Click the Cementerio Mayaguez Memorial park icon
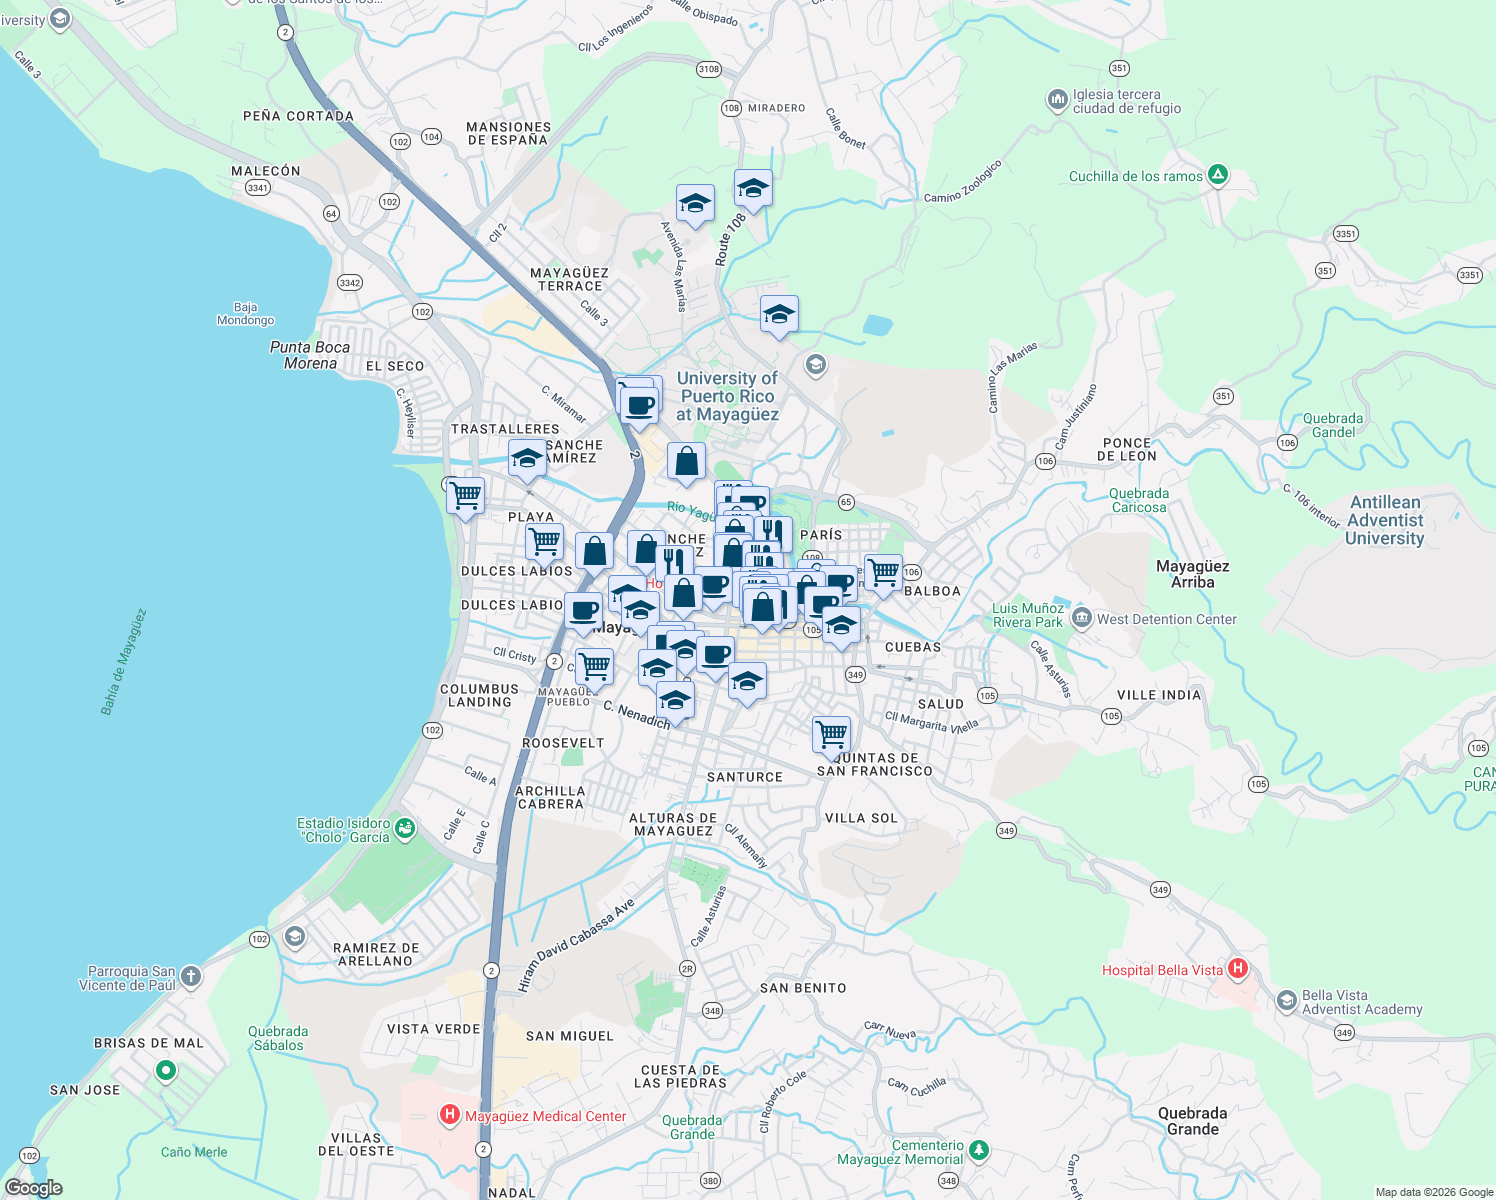1496x1200 pixels. tap(979, 1151)
